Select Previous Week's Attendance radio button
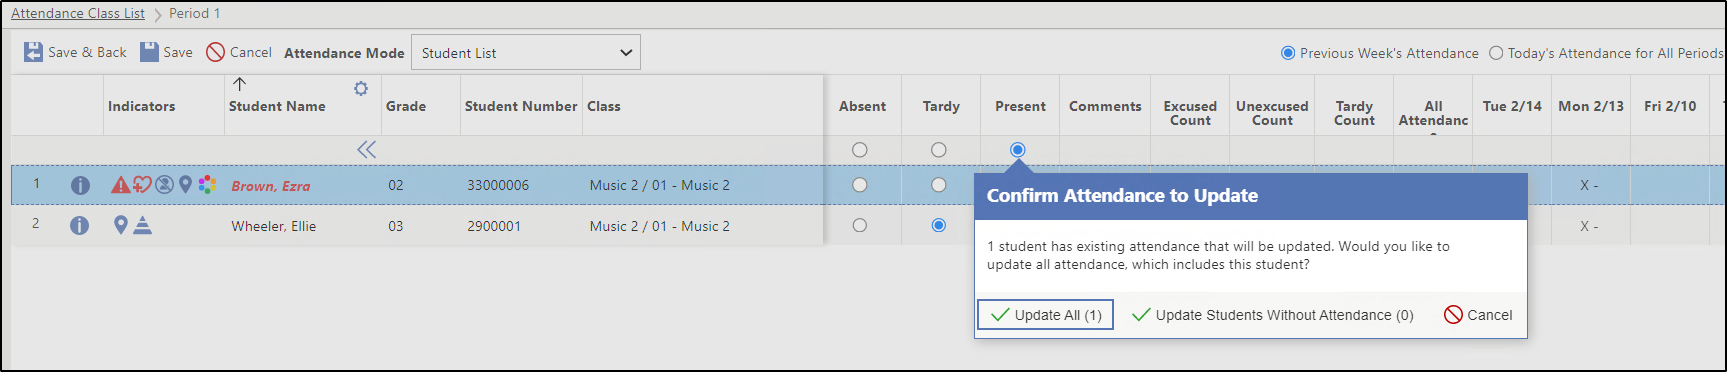The width and height of the screenshot is (1727, 372). tap(1288, 53)
